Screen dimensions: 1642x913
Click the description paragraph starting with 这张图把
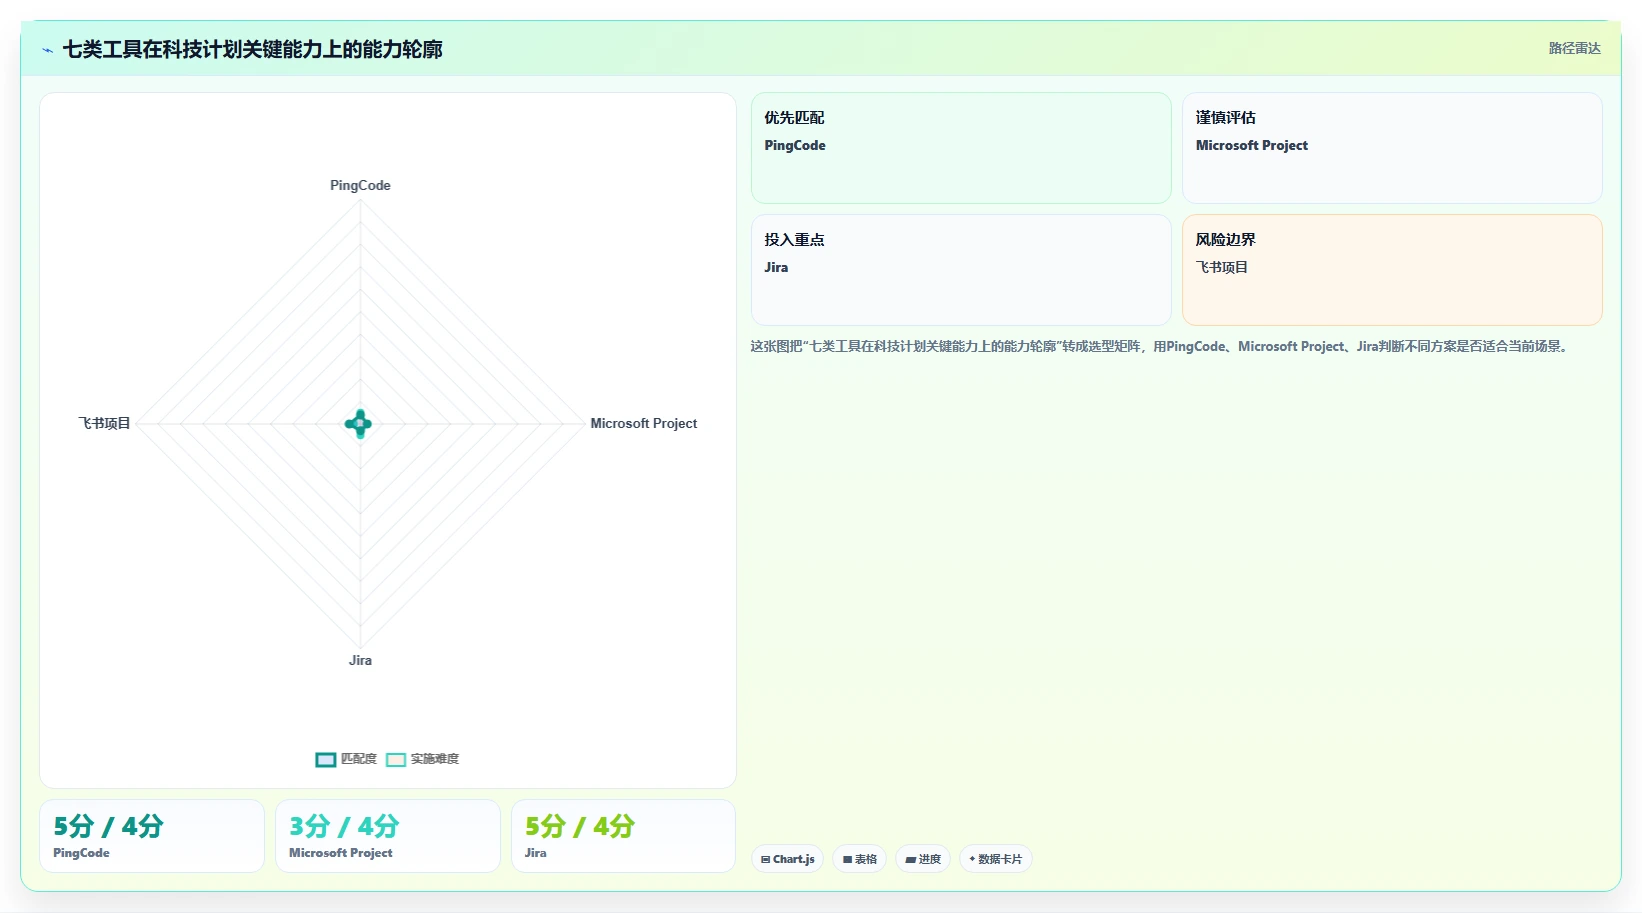[x=1161, y=346]
